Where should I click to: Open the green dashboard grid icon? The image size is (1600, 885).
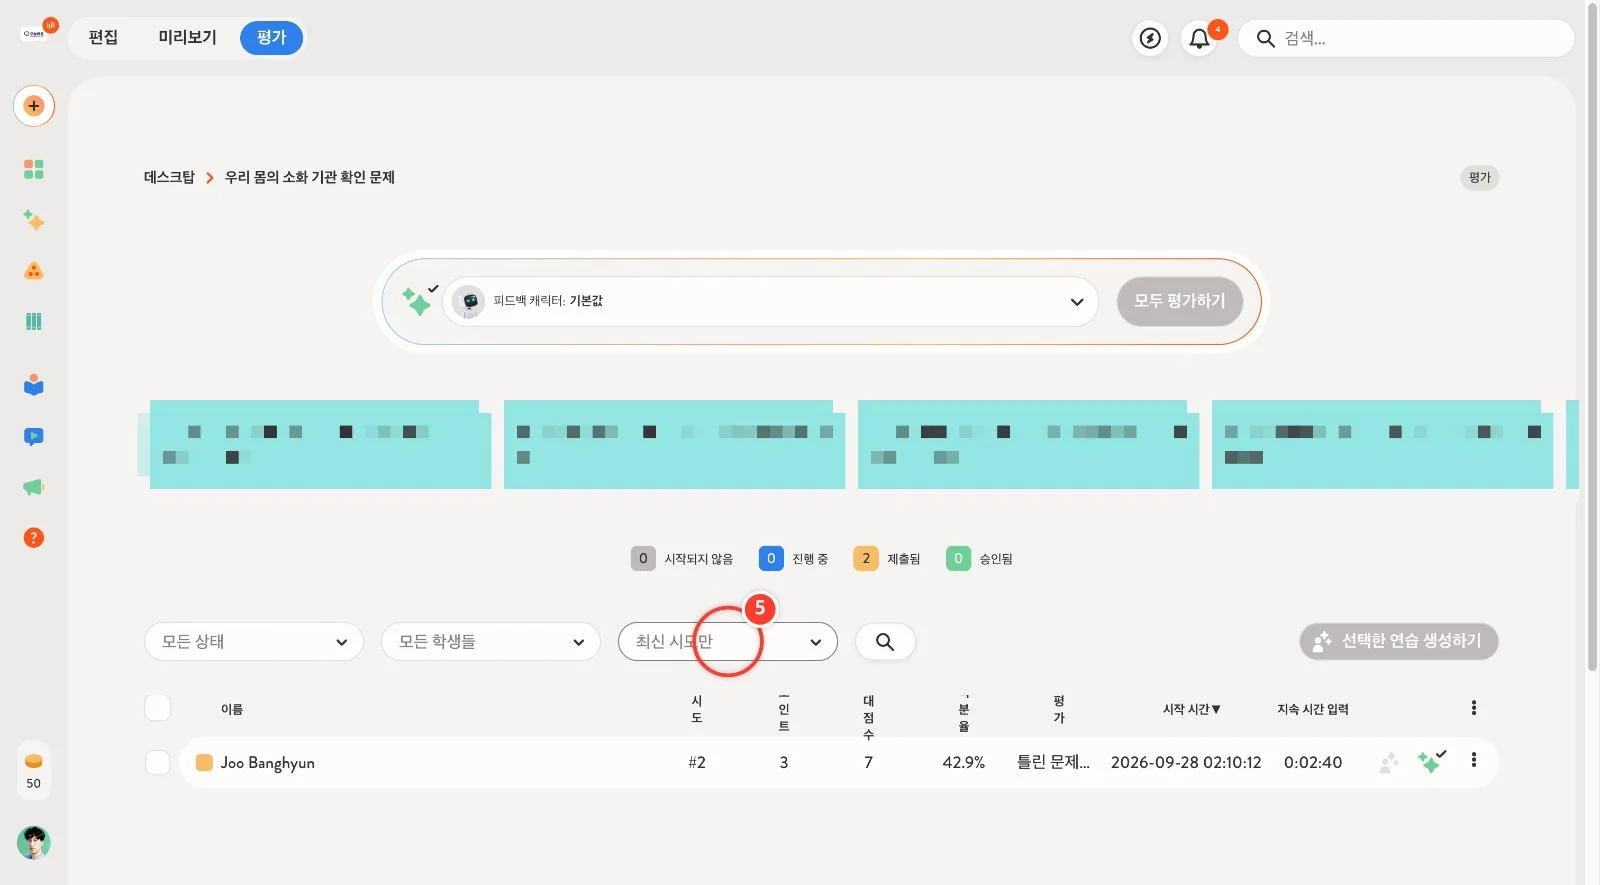[x=34, y=169]
